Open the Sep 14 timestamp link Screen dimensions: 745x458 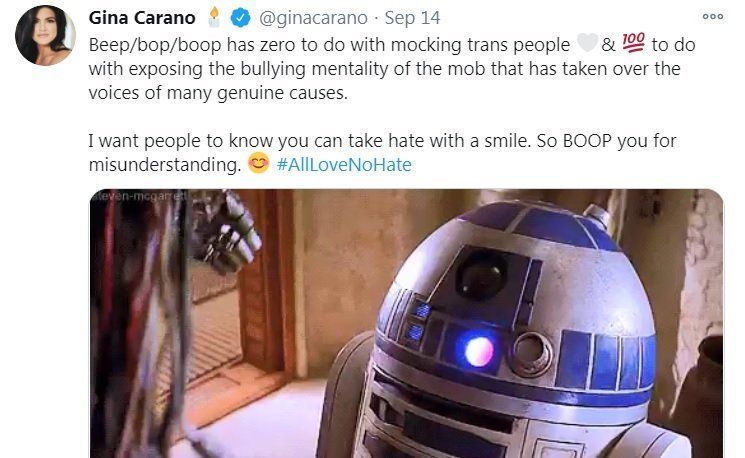click(x=412, y=18)
